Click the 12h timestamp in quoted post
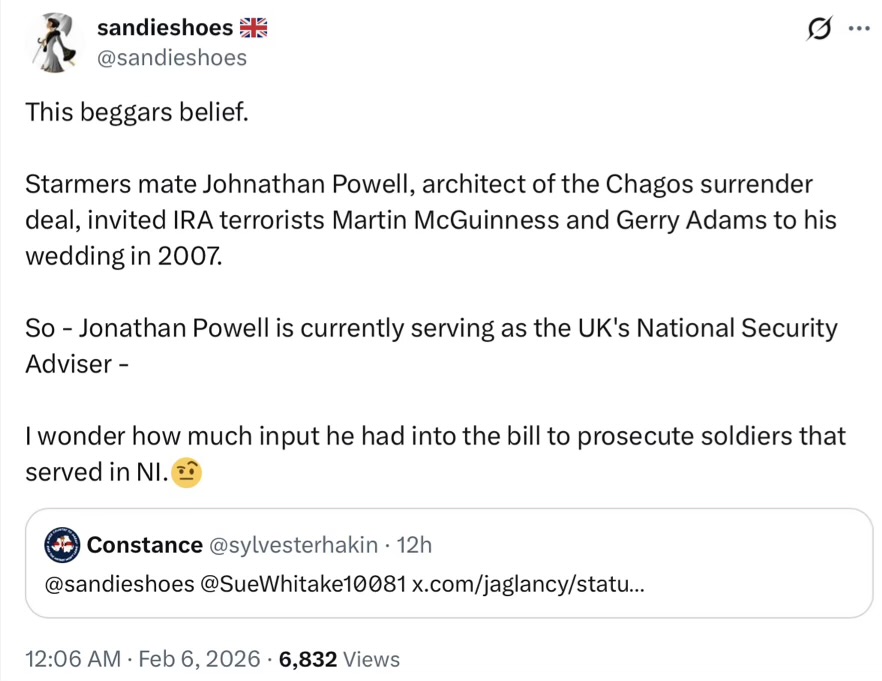This screenshot has width=882, height=681. point(414,545)
